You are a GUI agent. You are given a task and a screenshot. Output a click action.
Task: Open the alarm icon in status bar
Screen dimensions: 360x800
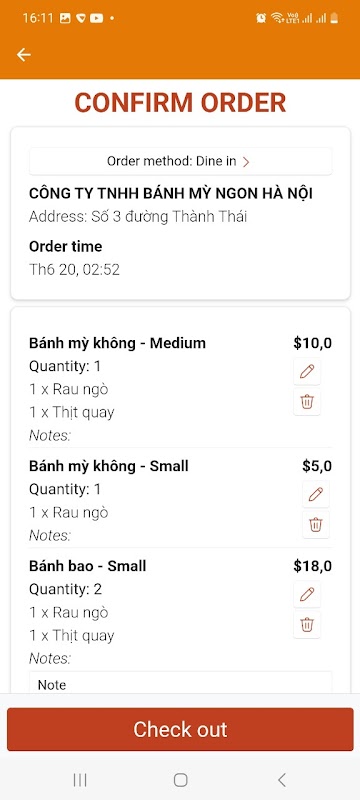[x=261, y=18]
